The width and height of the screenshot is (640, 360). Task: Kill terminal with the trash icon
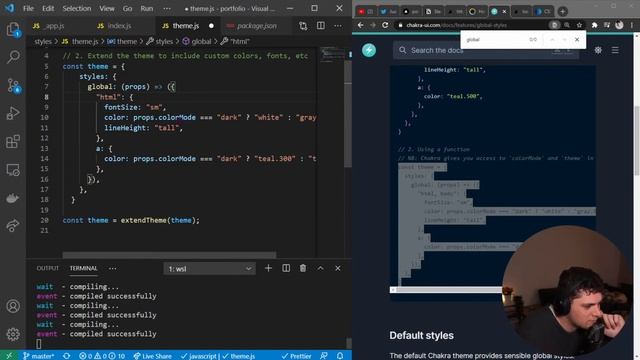[x=303, y=268]
